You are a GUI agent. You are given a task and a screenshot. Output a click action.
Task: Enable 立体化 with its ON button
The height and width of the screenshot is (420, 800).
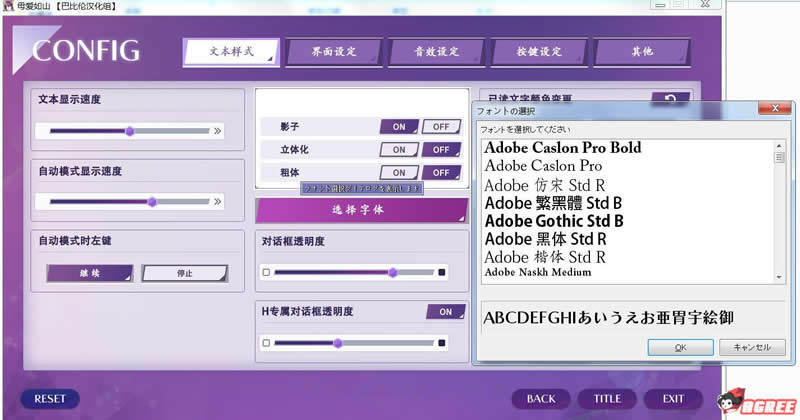(399, 149)
